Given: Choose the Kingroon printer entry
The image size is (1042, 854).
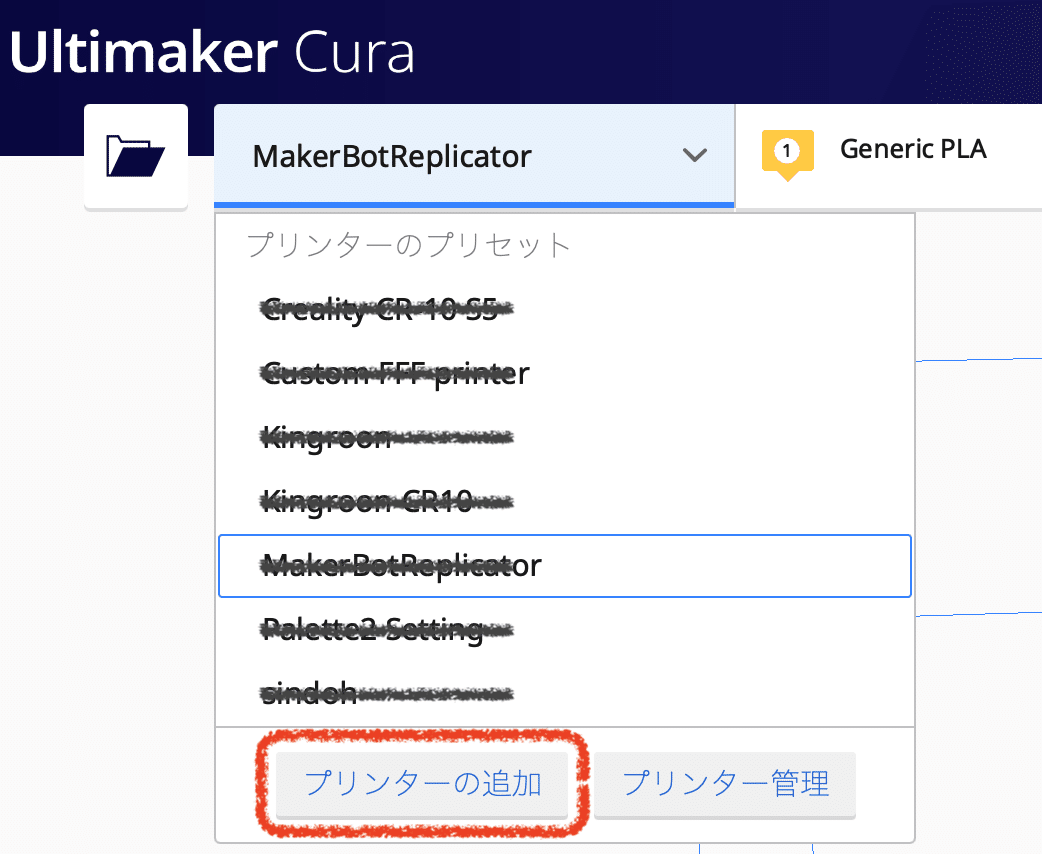Looking at the screenshot, I should (x=565, y=437).
